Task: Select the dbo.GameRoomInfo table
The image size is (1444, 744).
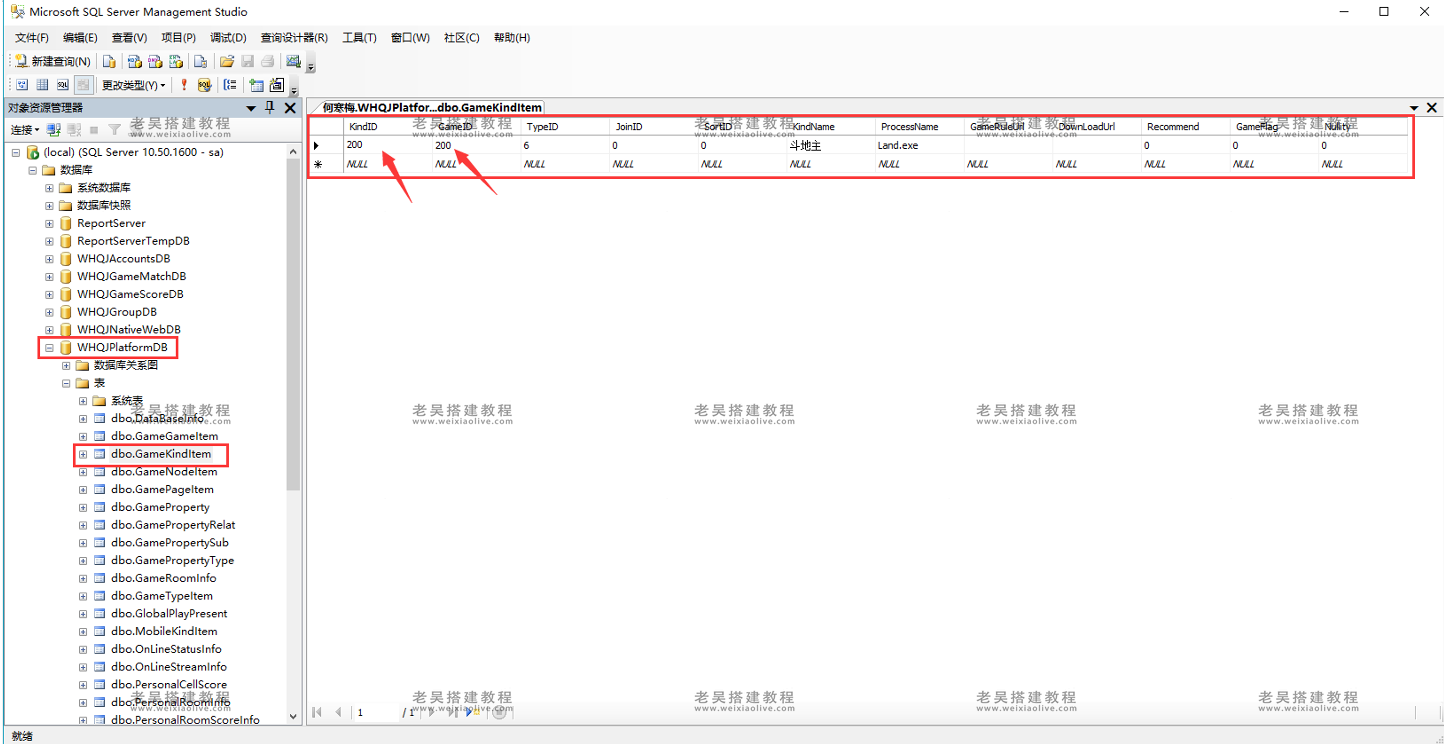Action: 163,578
